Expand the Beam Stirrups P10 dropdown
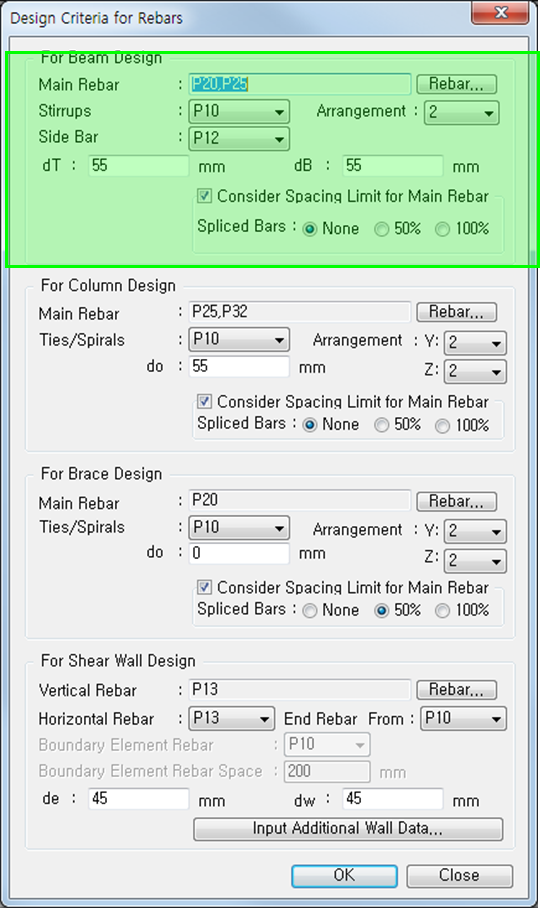The image size is (540, 908). point(239,111)
